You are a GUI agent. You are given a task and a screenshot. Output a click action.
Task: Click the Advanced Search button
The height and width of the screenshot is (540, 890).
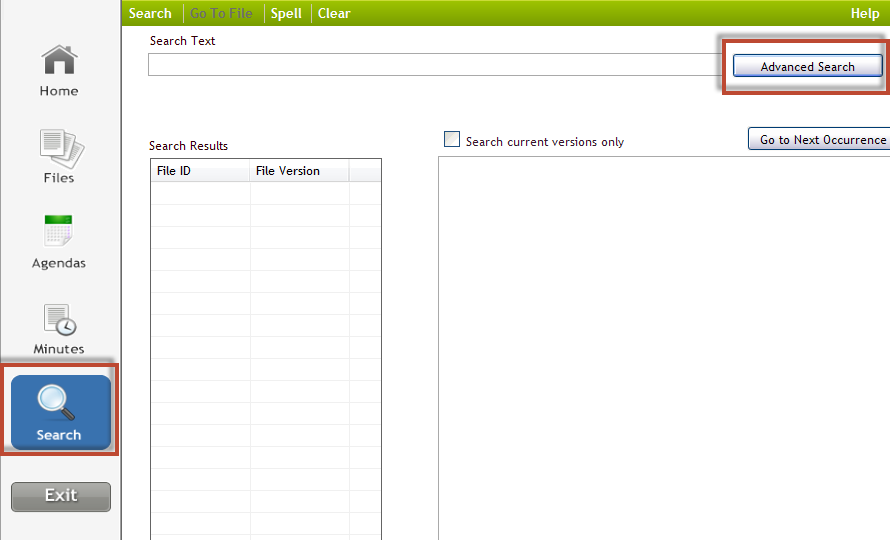click(x=807, y=66)
